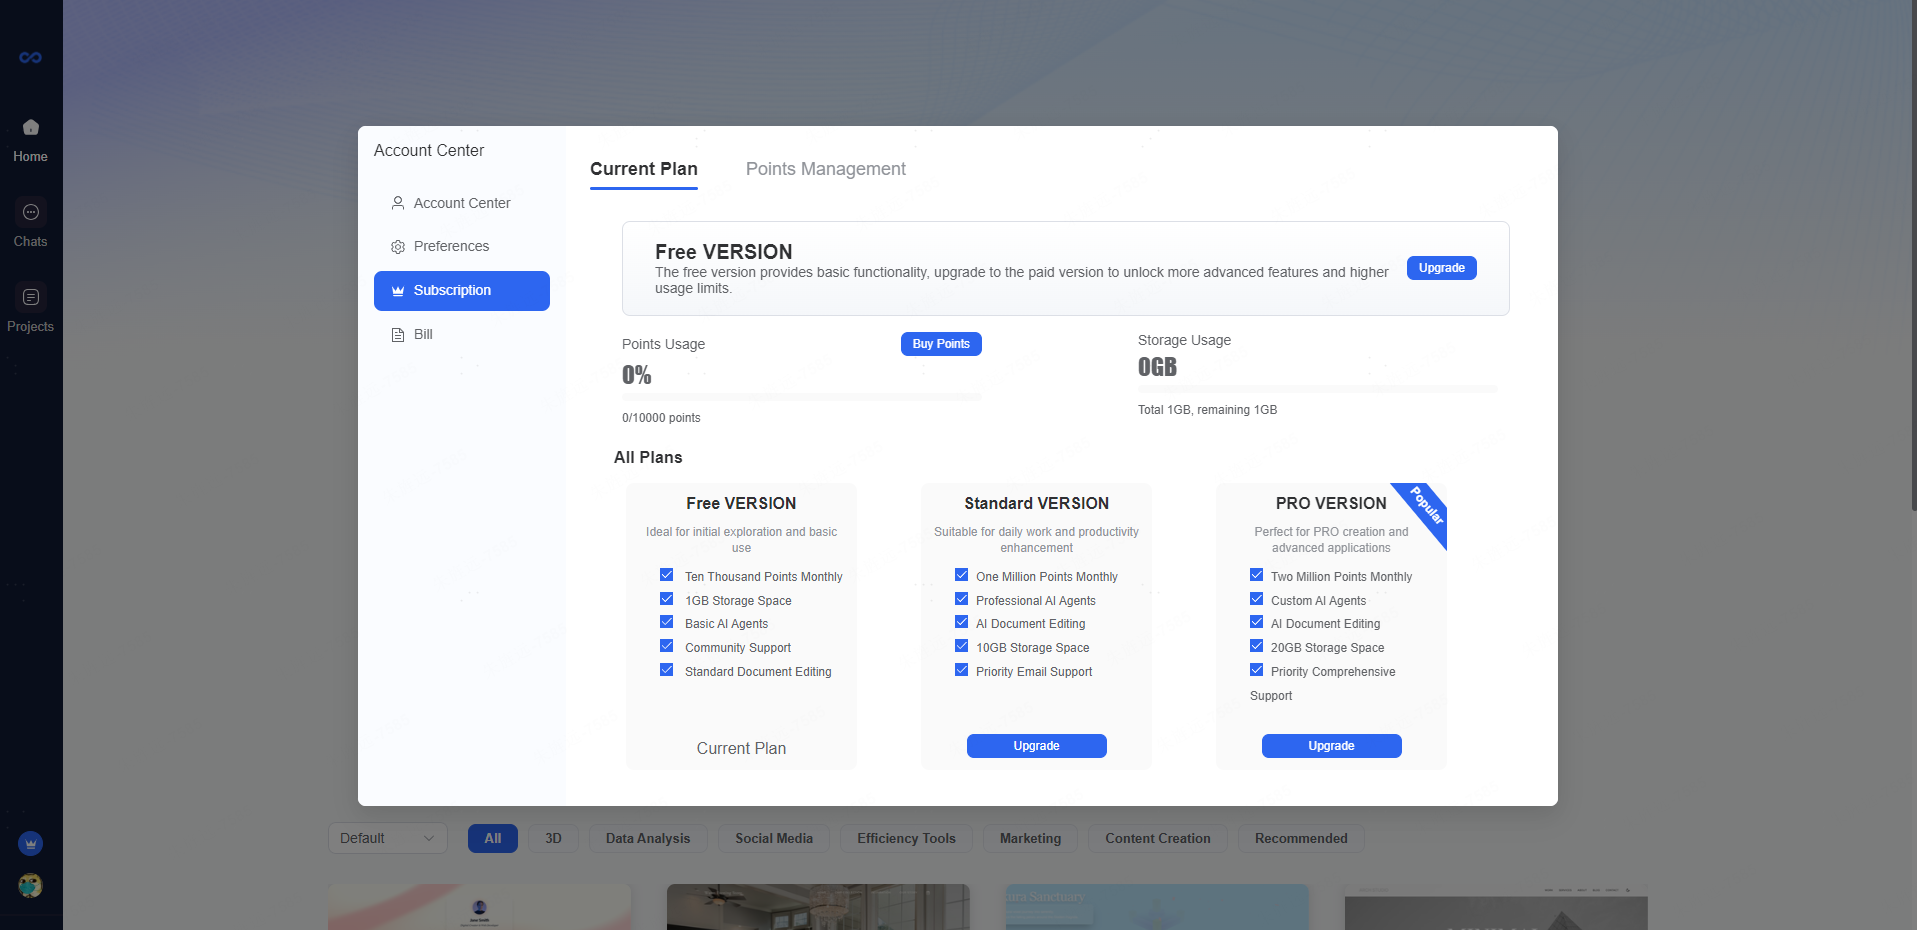The image size is (1917, 930).
Task: Click the Bill document icon
Action: pyautogui.click(x=398, y=335)
